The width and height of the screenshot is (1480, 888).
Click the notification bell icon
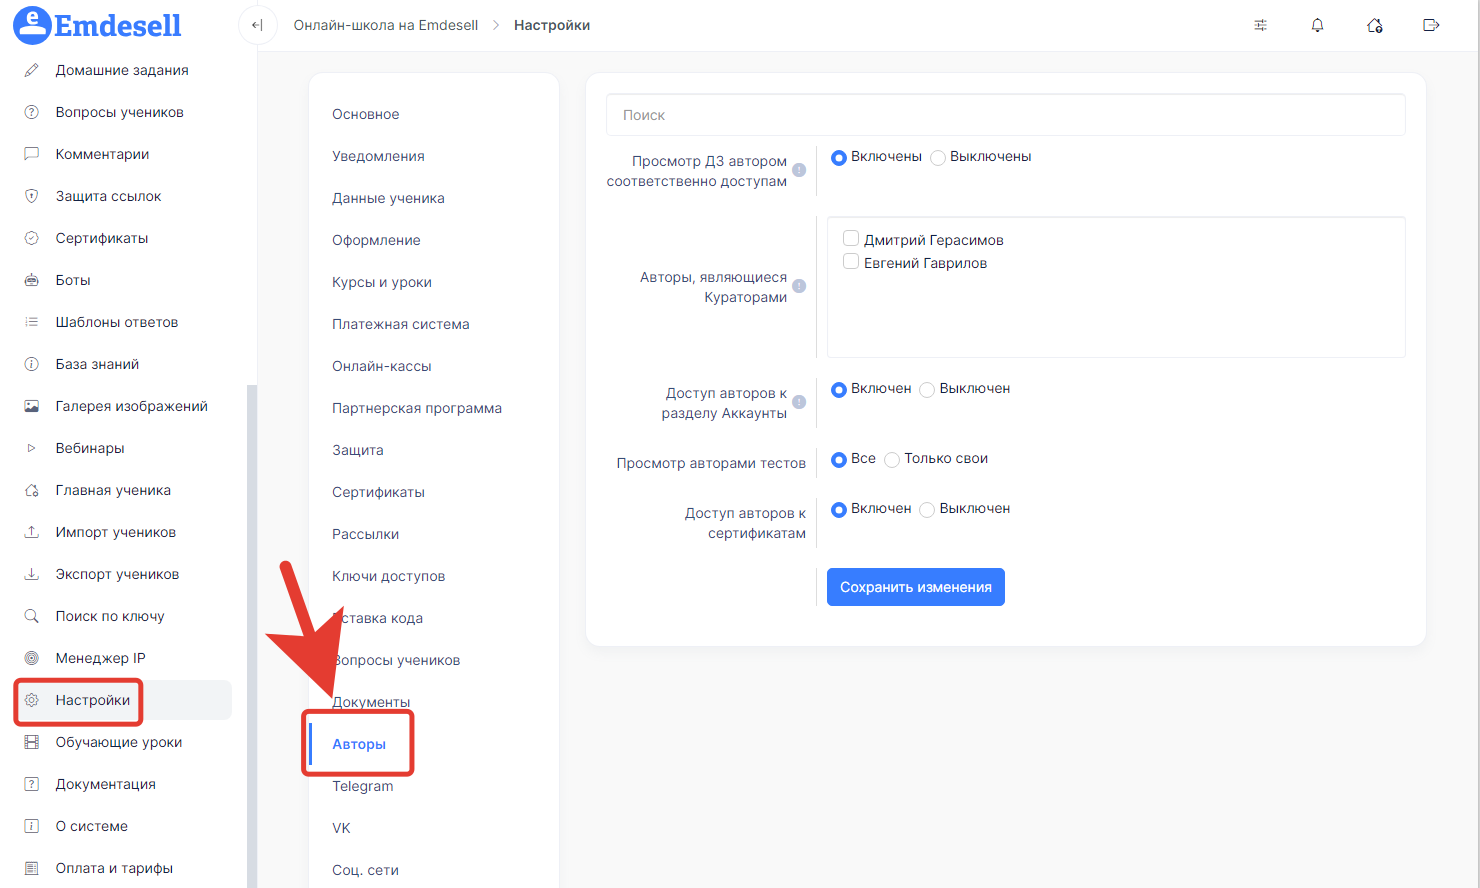pos(1317,25)
